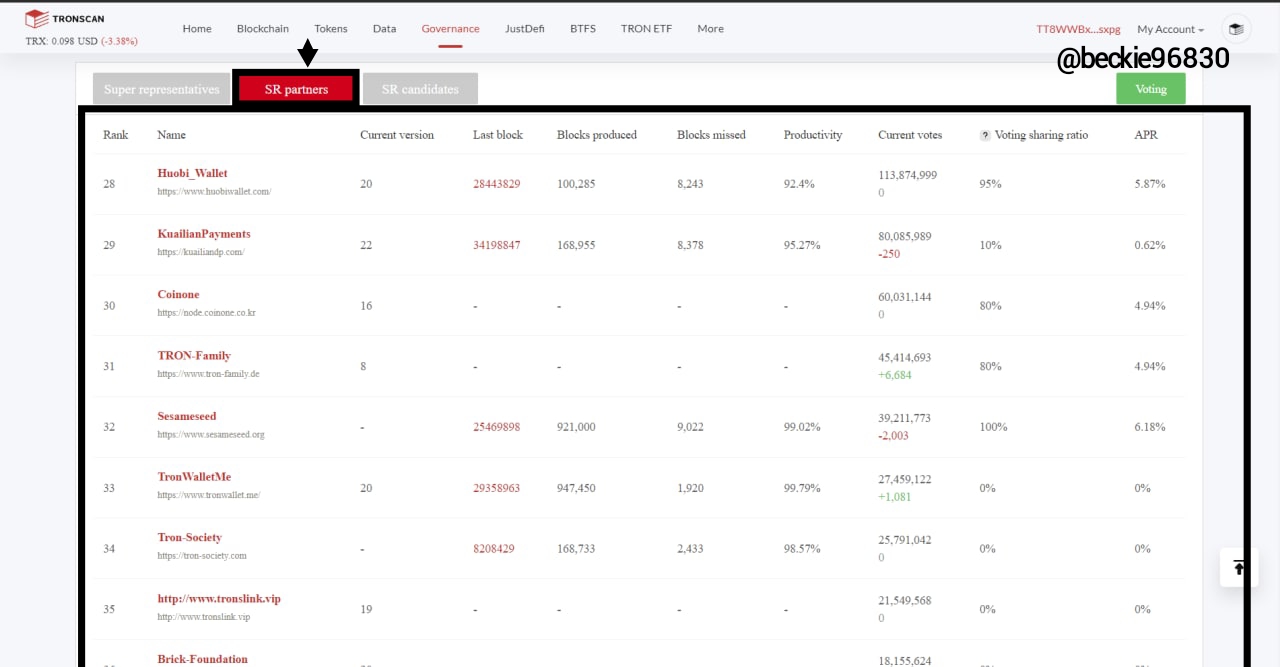Click Tron-Society blocks missed 2,433
Image resolution: width=1280 pixels, height=667 pixels.
click(x=691, y=549)
